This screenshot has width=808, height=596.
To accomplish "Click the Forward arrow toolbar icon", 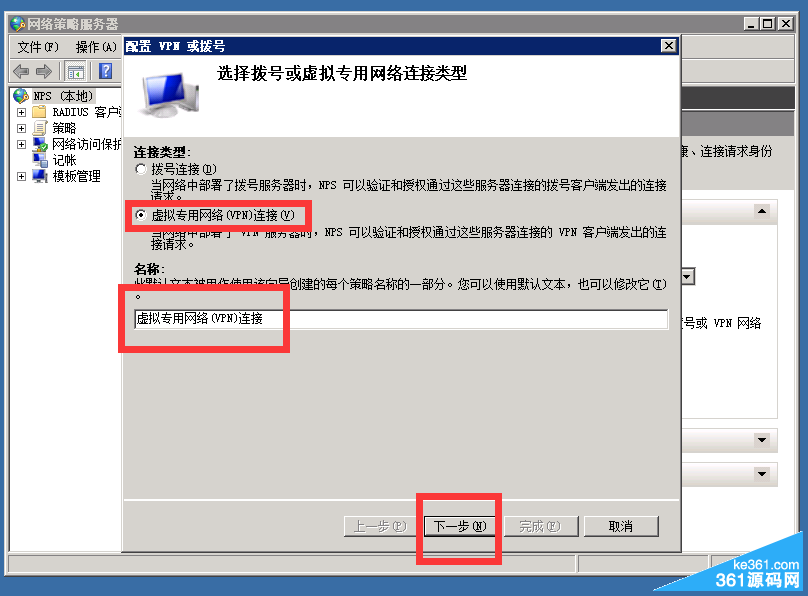I will click(44, 71).
